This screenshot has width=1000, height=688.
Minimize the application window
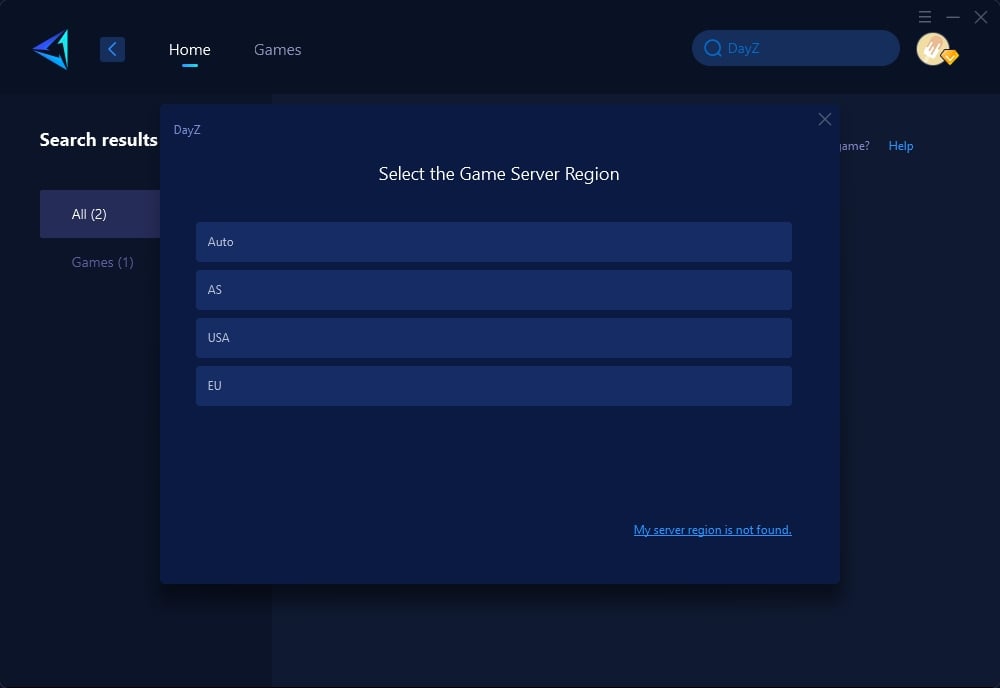[x=953, y=17]
